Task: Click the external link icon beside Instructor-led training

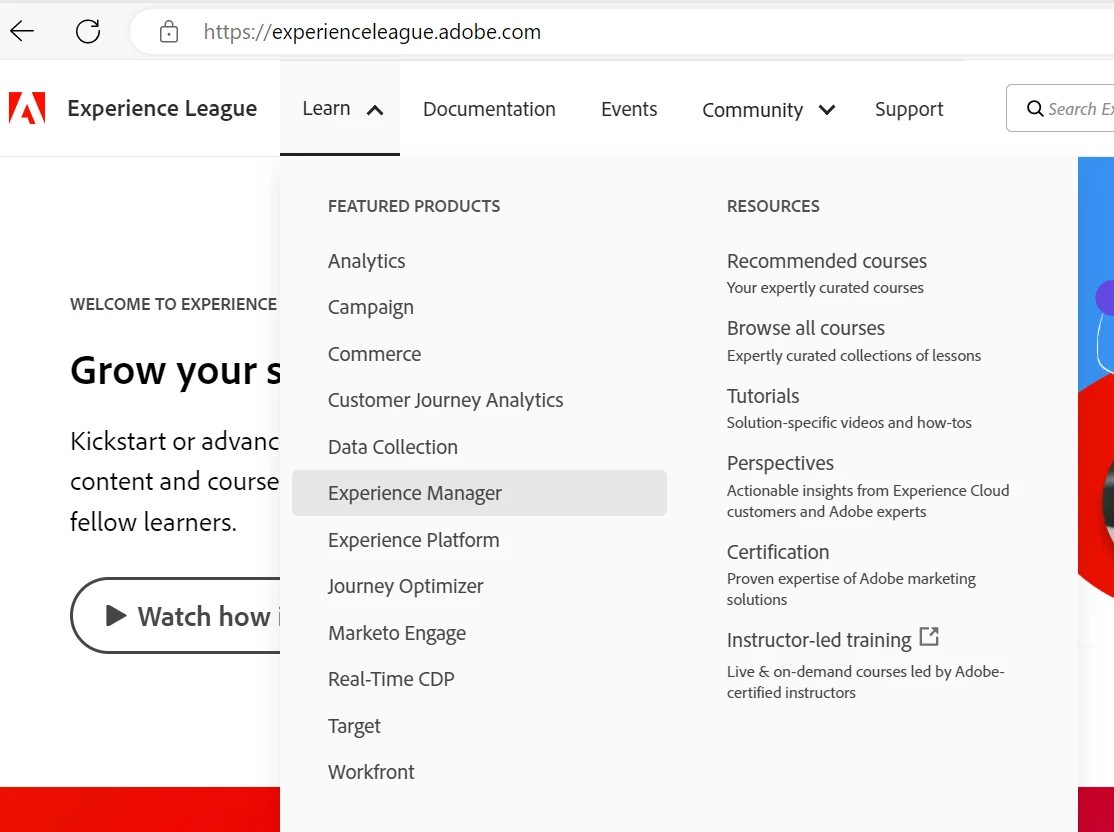Action: point(929,636)
